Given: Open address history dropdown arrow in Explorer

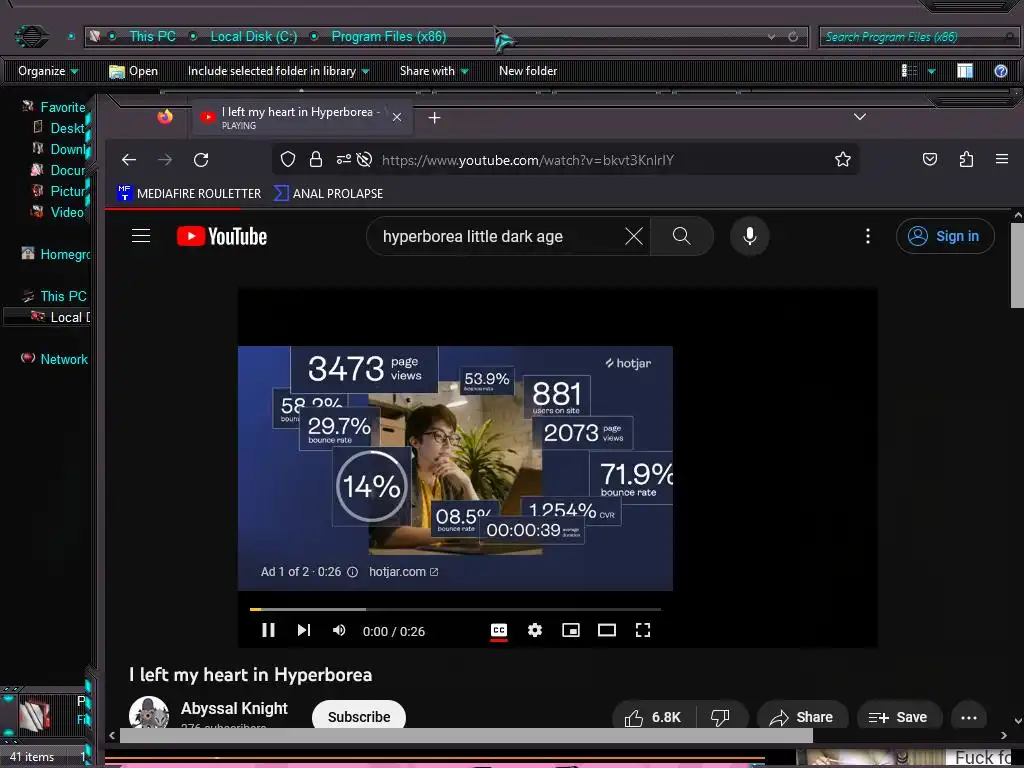Looking at the screenshot, I should pos(771,37).
